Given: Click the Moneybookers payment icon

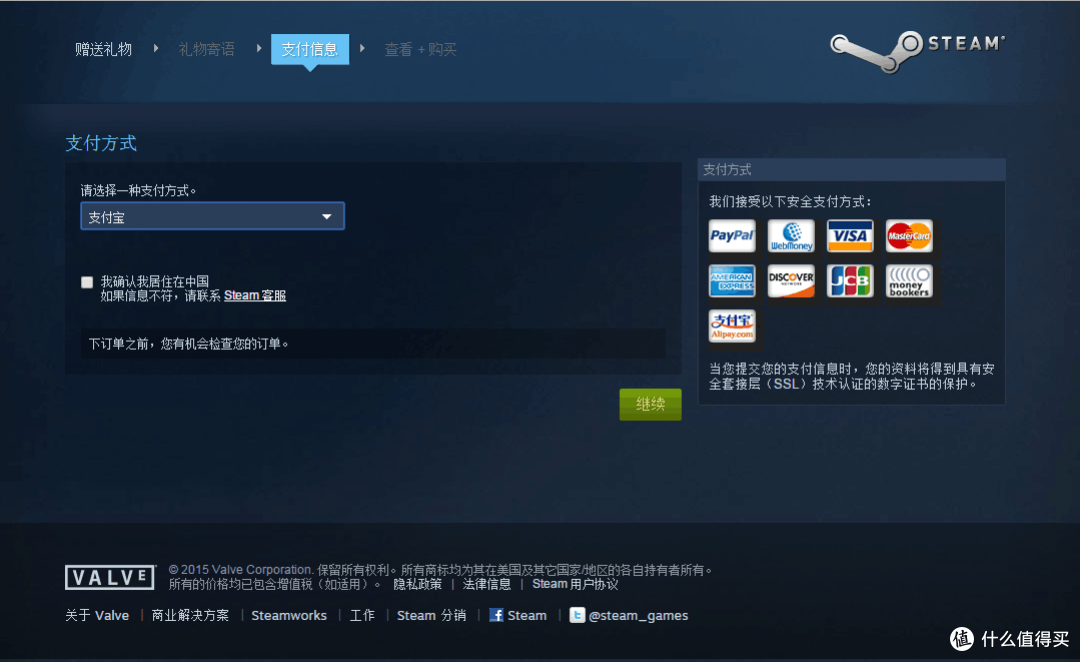Looking at the screenshot, I should point(909,281).
